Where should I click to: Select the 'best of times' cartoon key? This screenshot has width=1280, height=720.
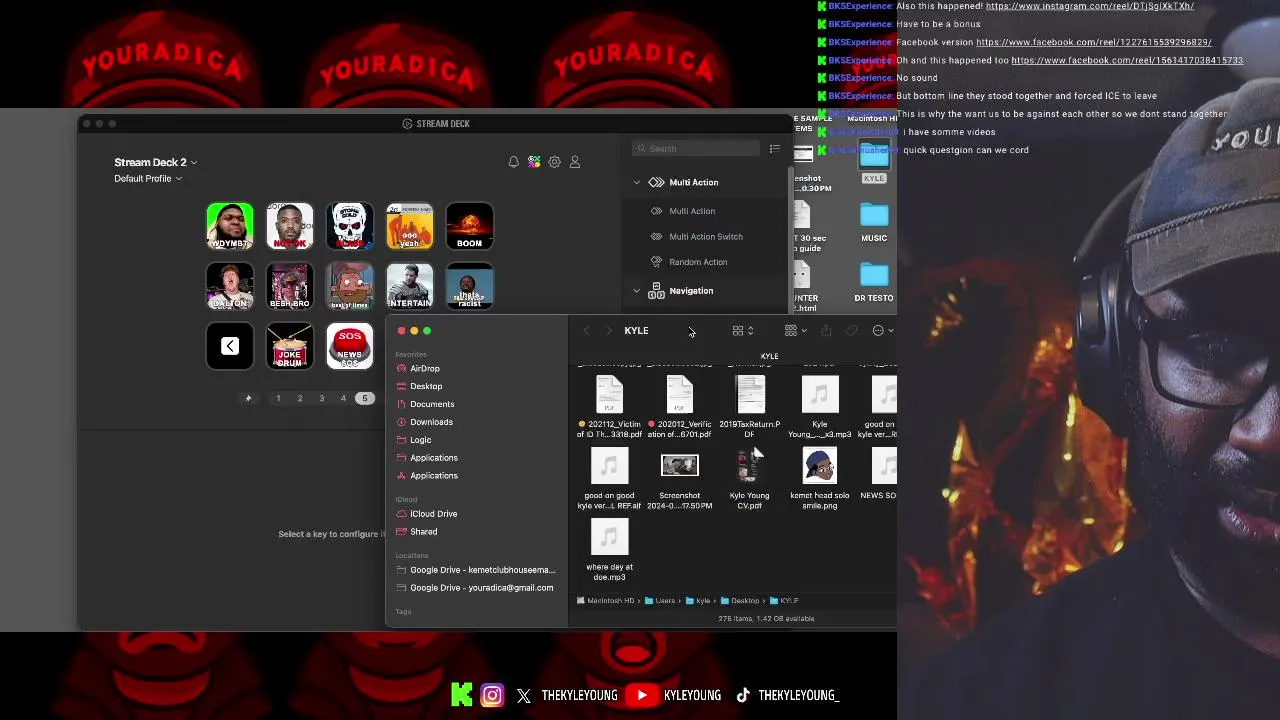350,286
